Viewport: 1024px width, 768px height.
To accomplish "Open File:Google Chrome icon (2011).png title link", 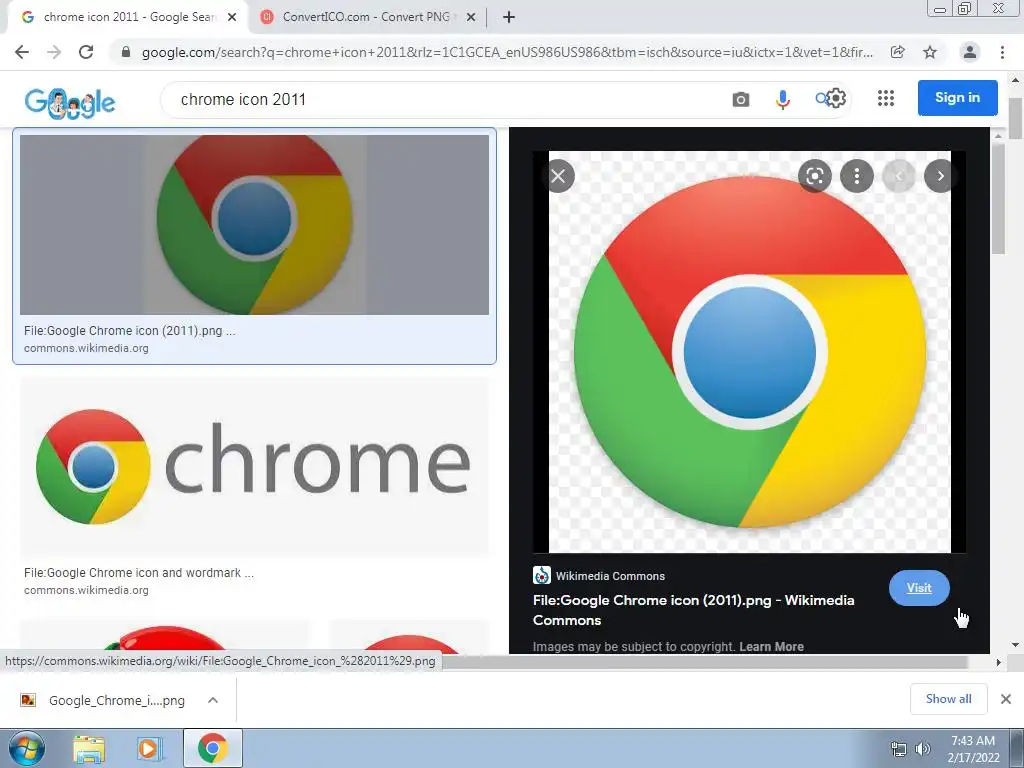I will pos(694,610).
